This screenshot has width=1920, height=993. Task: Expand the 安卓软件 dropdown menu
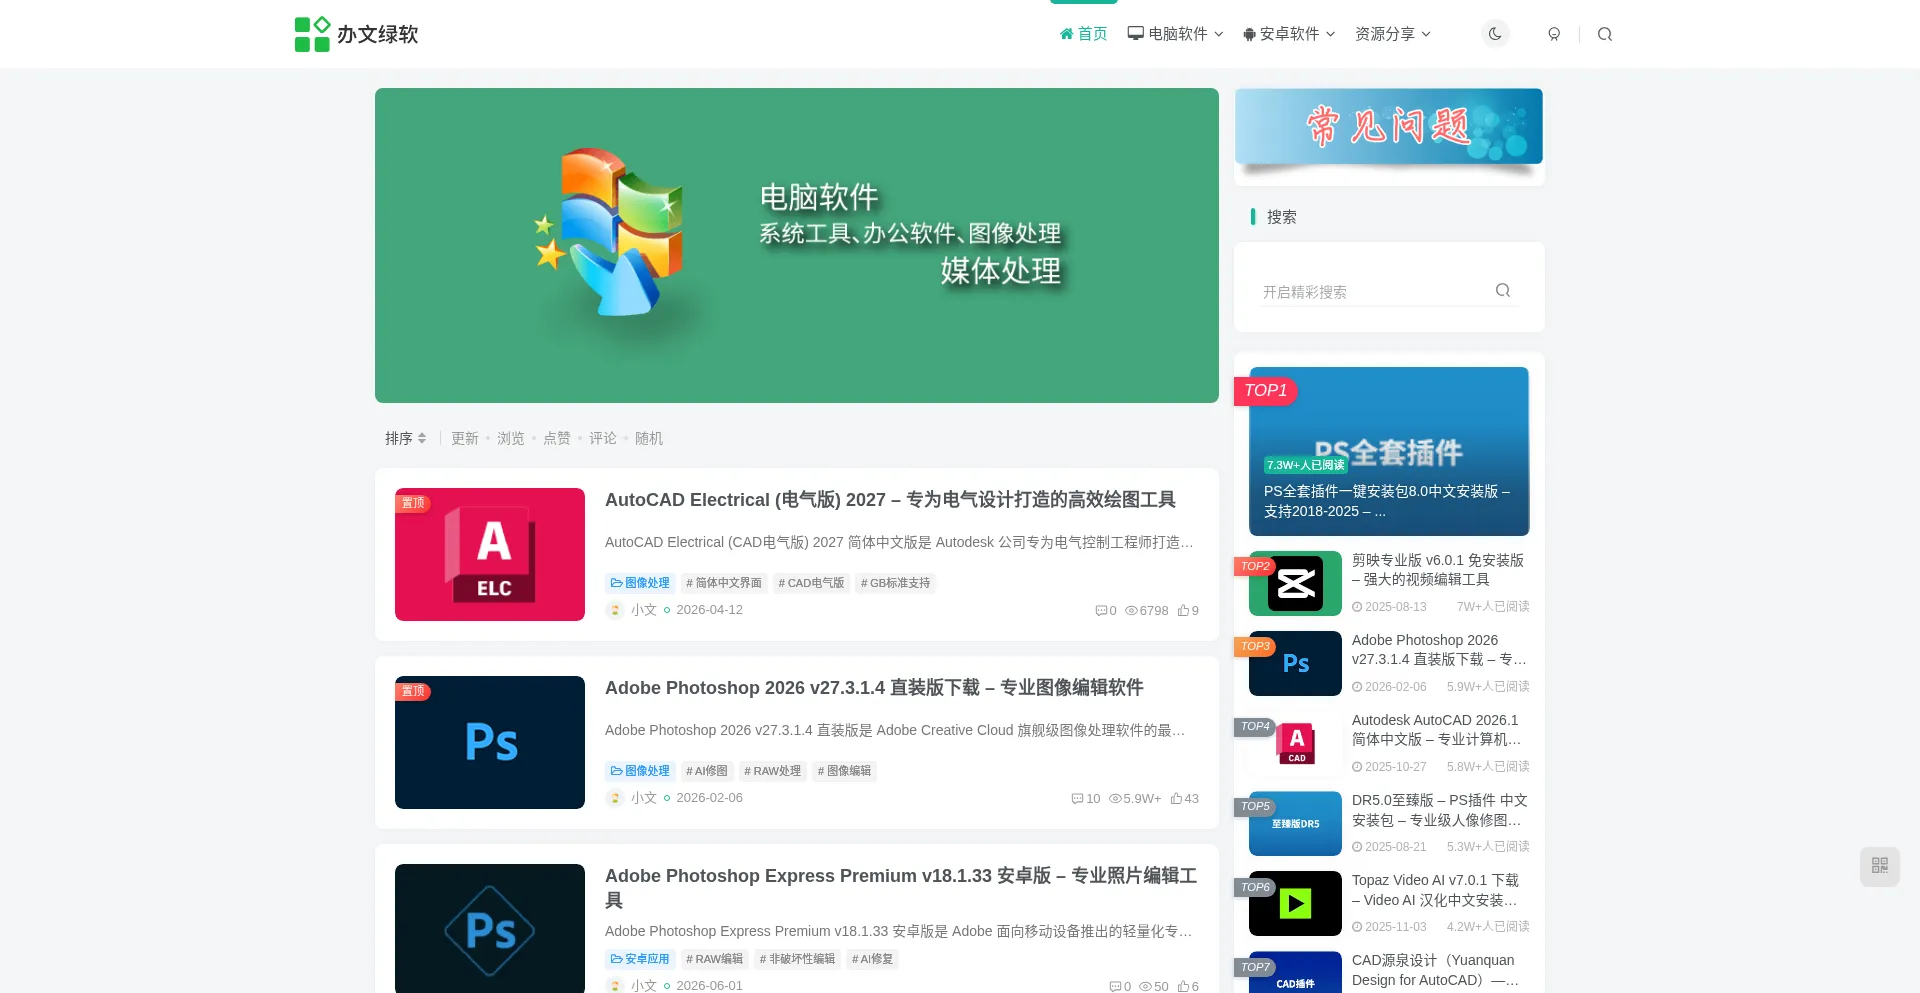[x=1289, y=34]
